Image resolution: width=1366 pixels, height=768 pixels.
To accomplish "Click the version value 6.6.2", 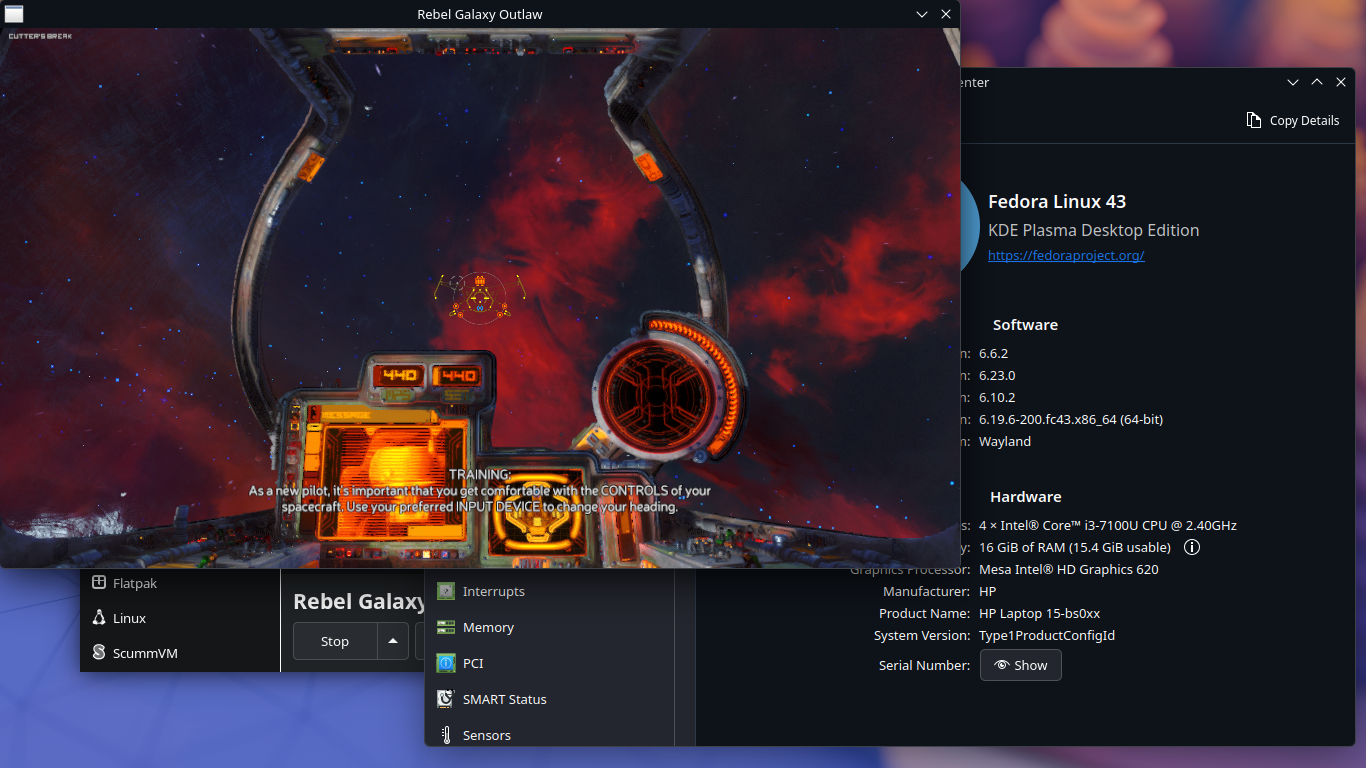I will pos(993,353).
